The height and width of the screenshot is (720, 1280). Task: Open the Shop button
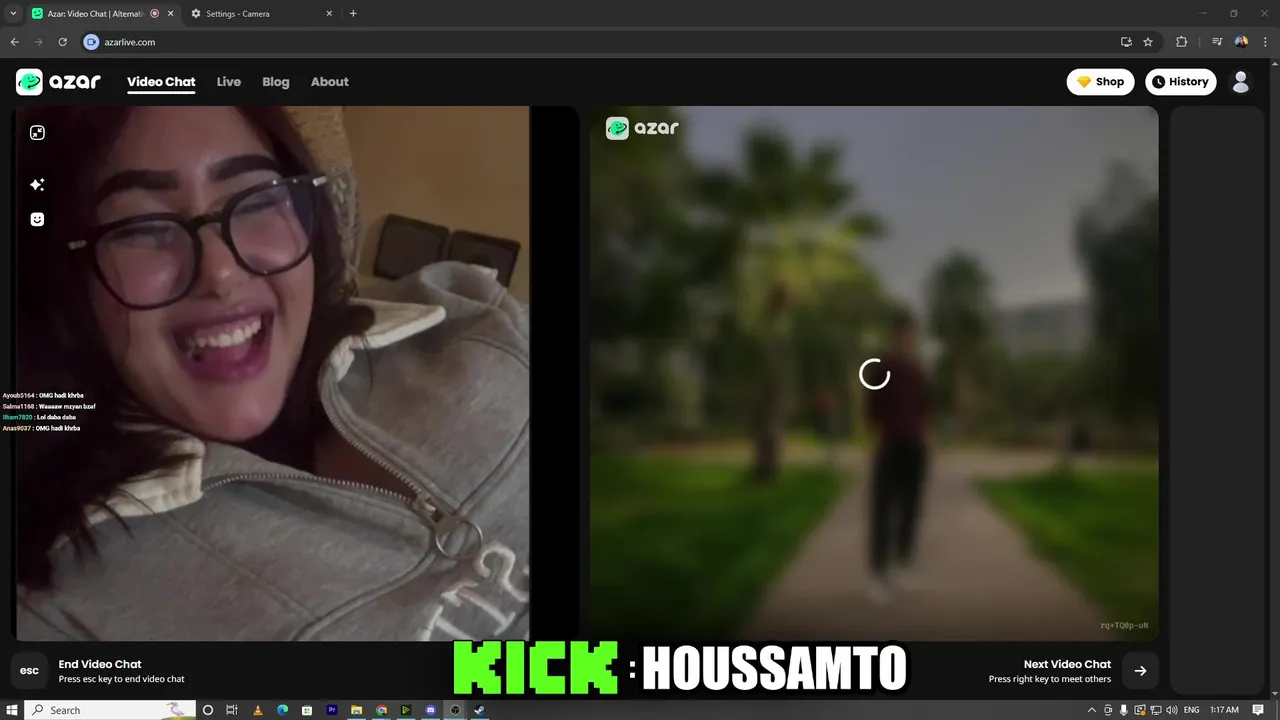tap(1100, 82)
